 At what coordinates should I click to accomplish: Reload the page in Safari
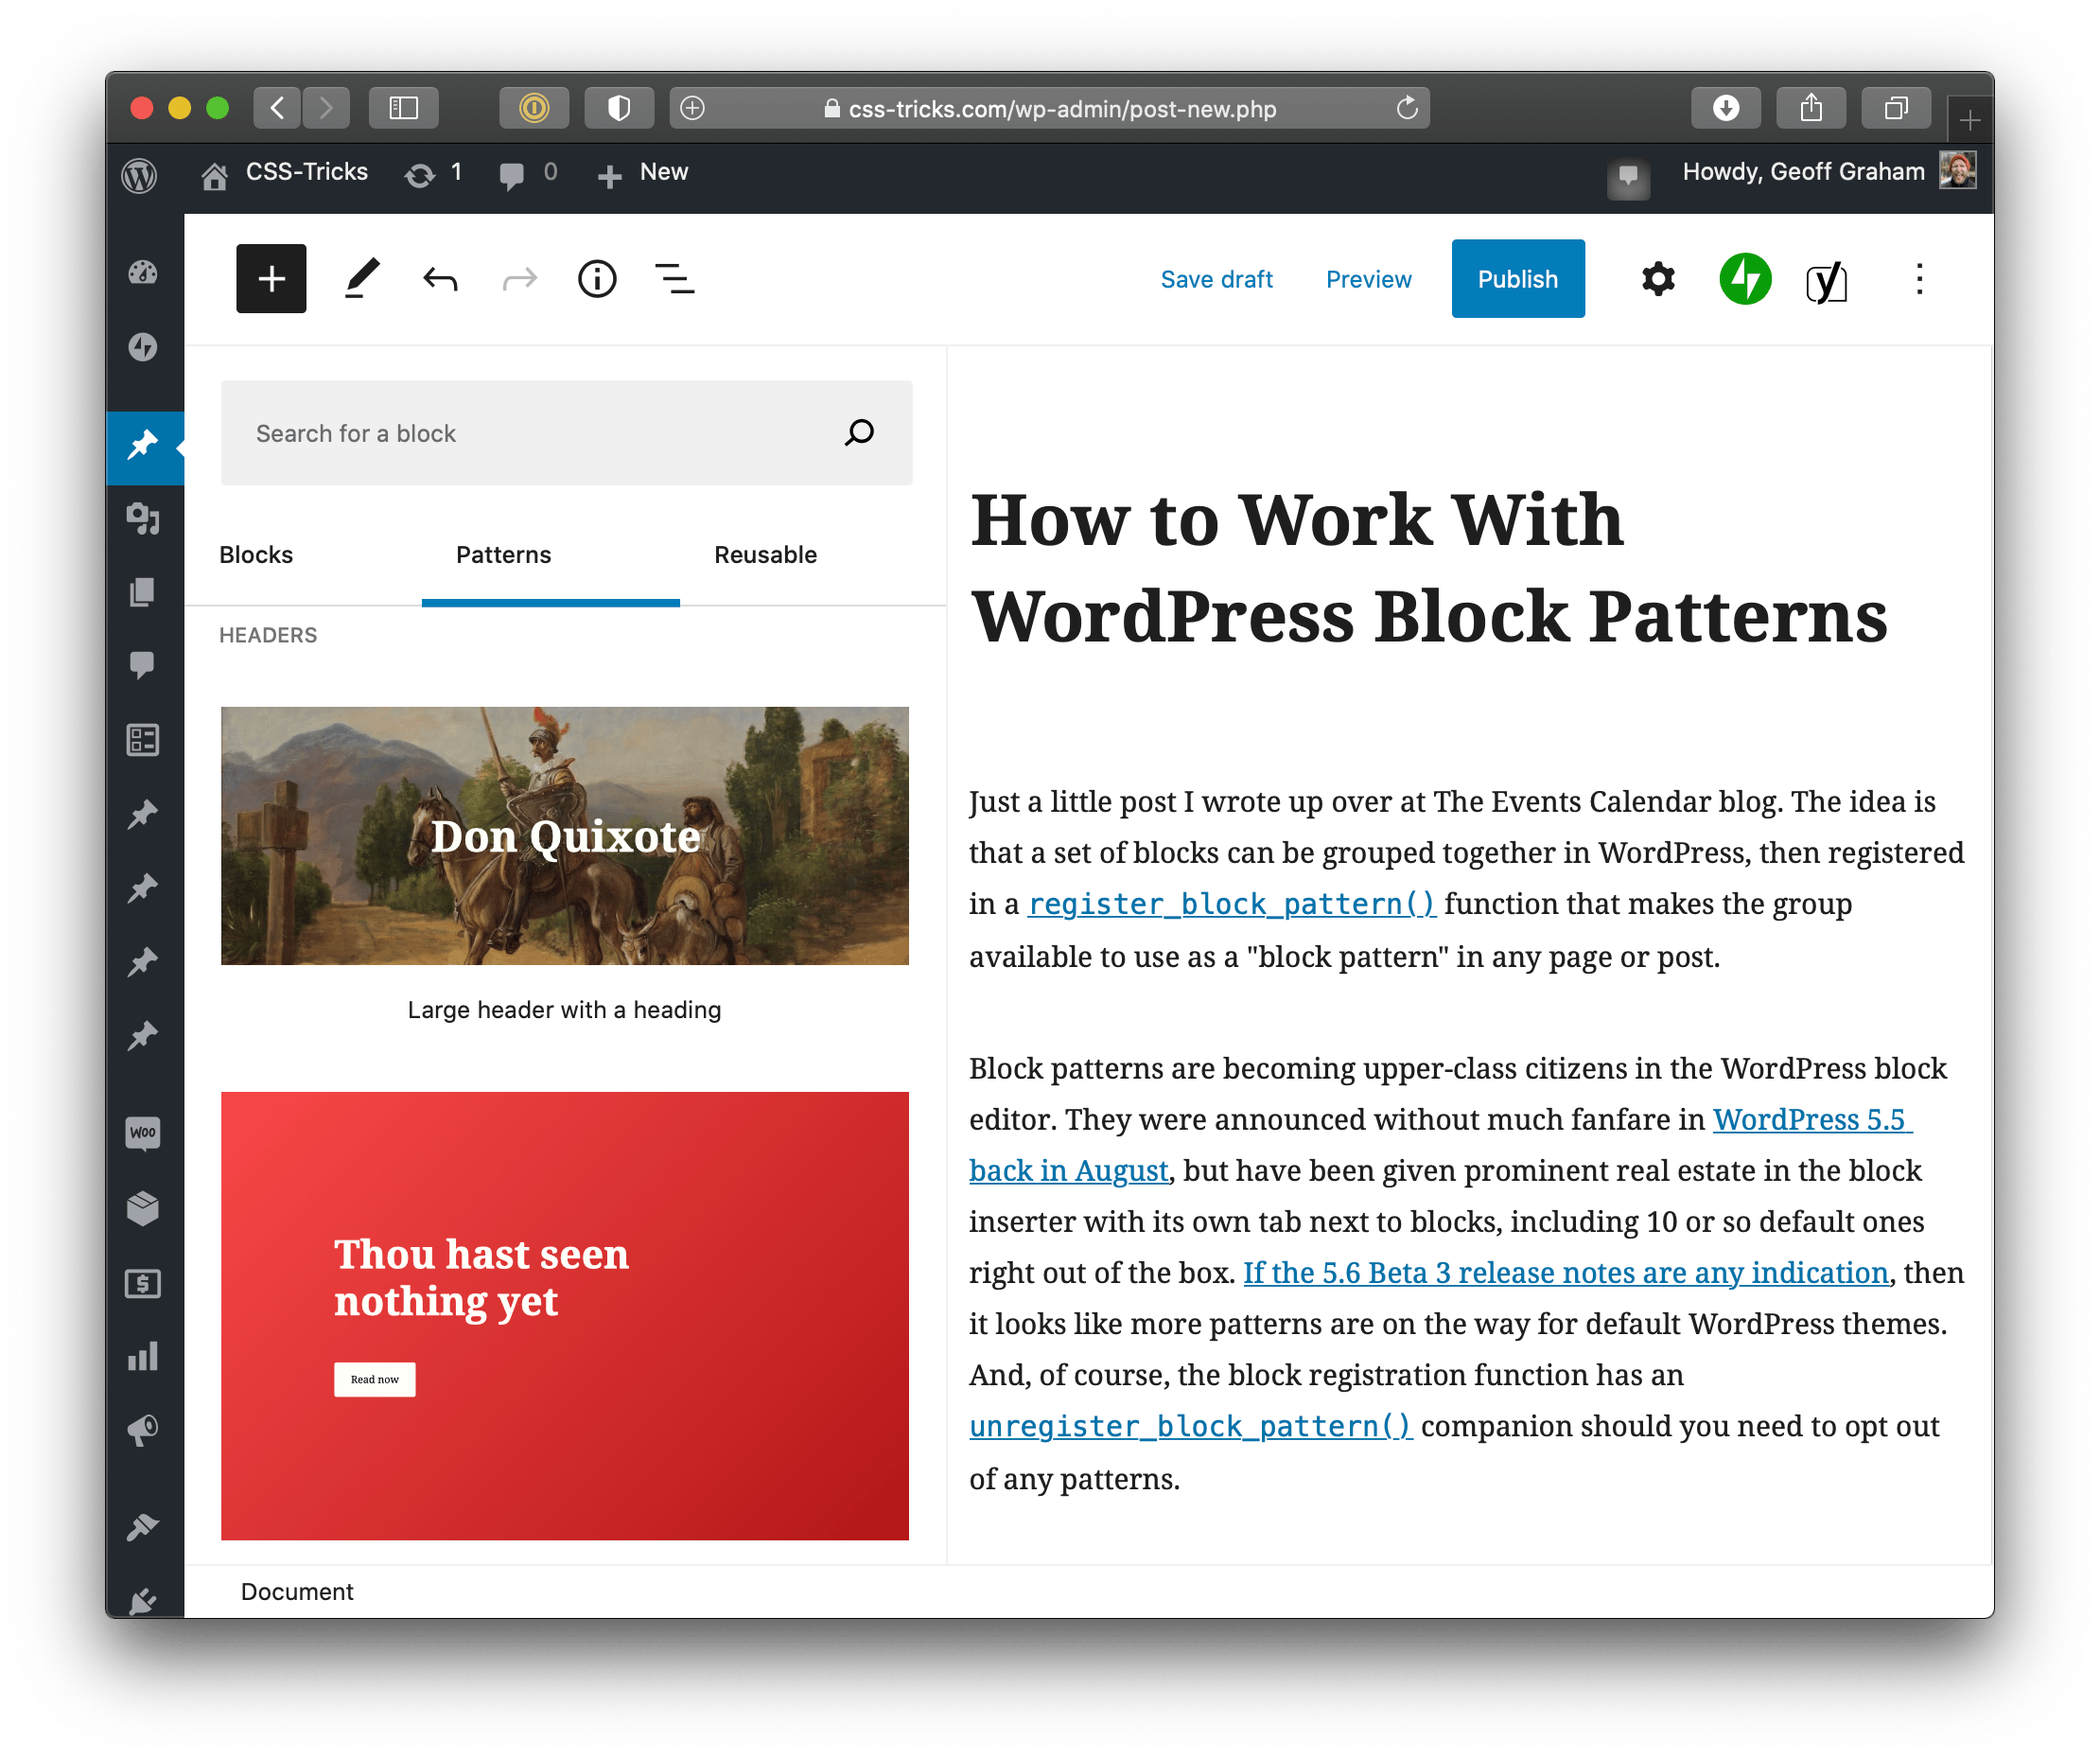pos(1407,108)
